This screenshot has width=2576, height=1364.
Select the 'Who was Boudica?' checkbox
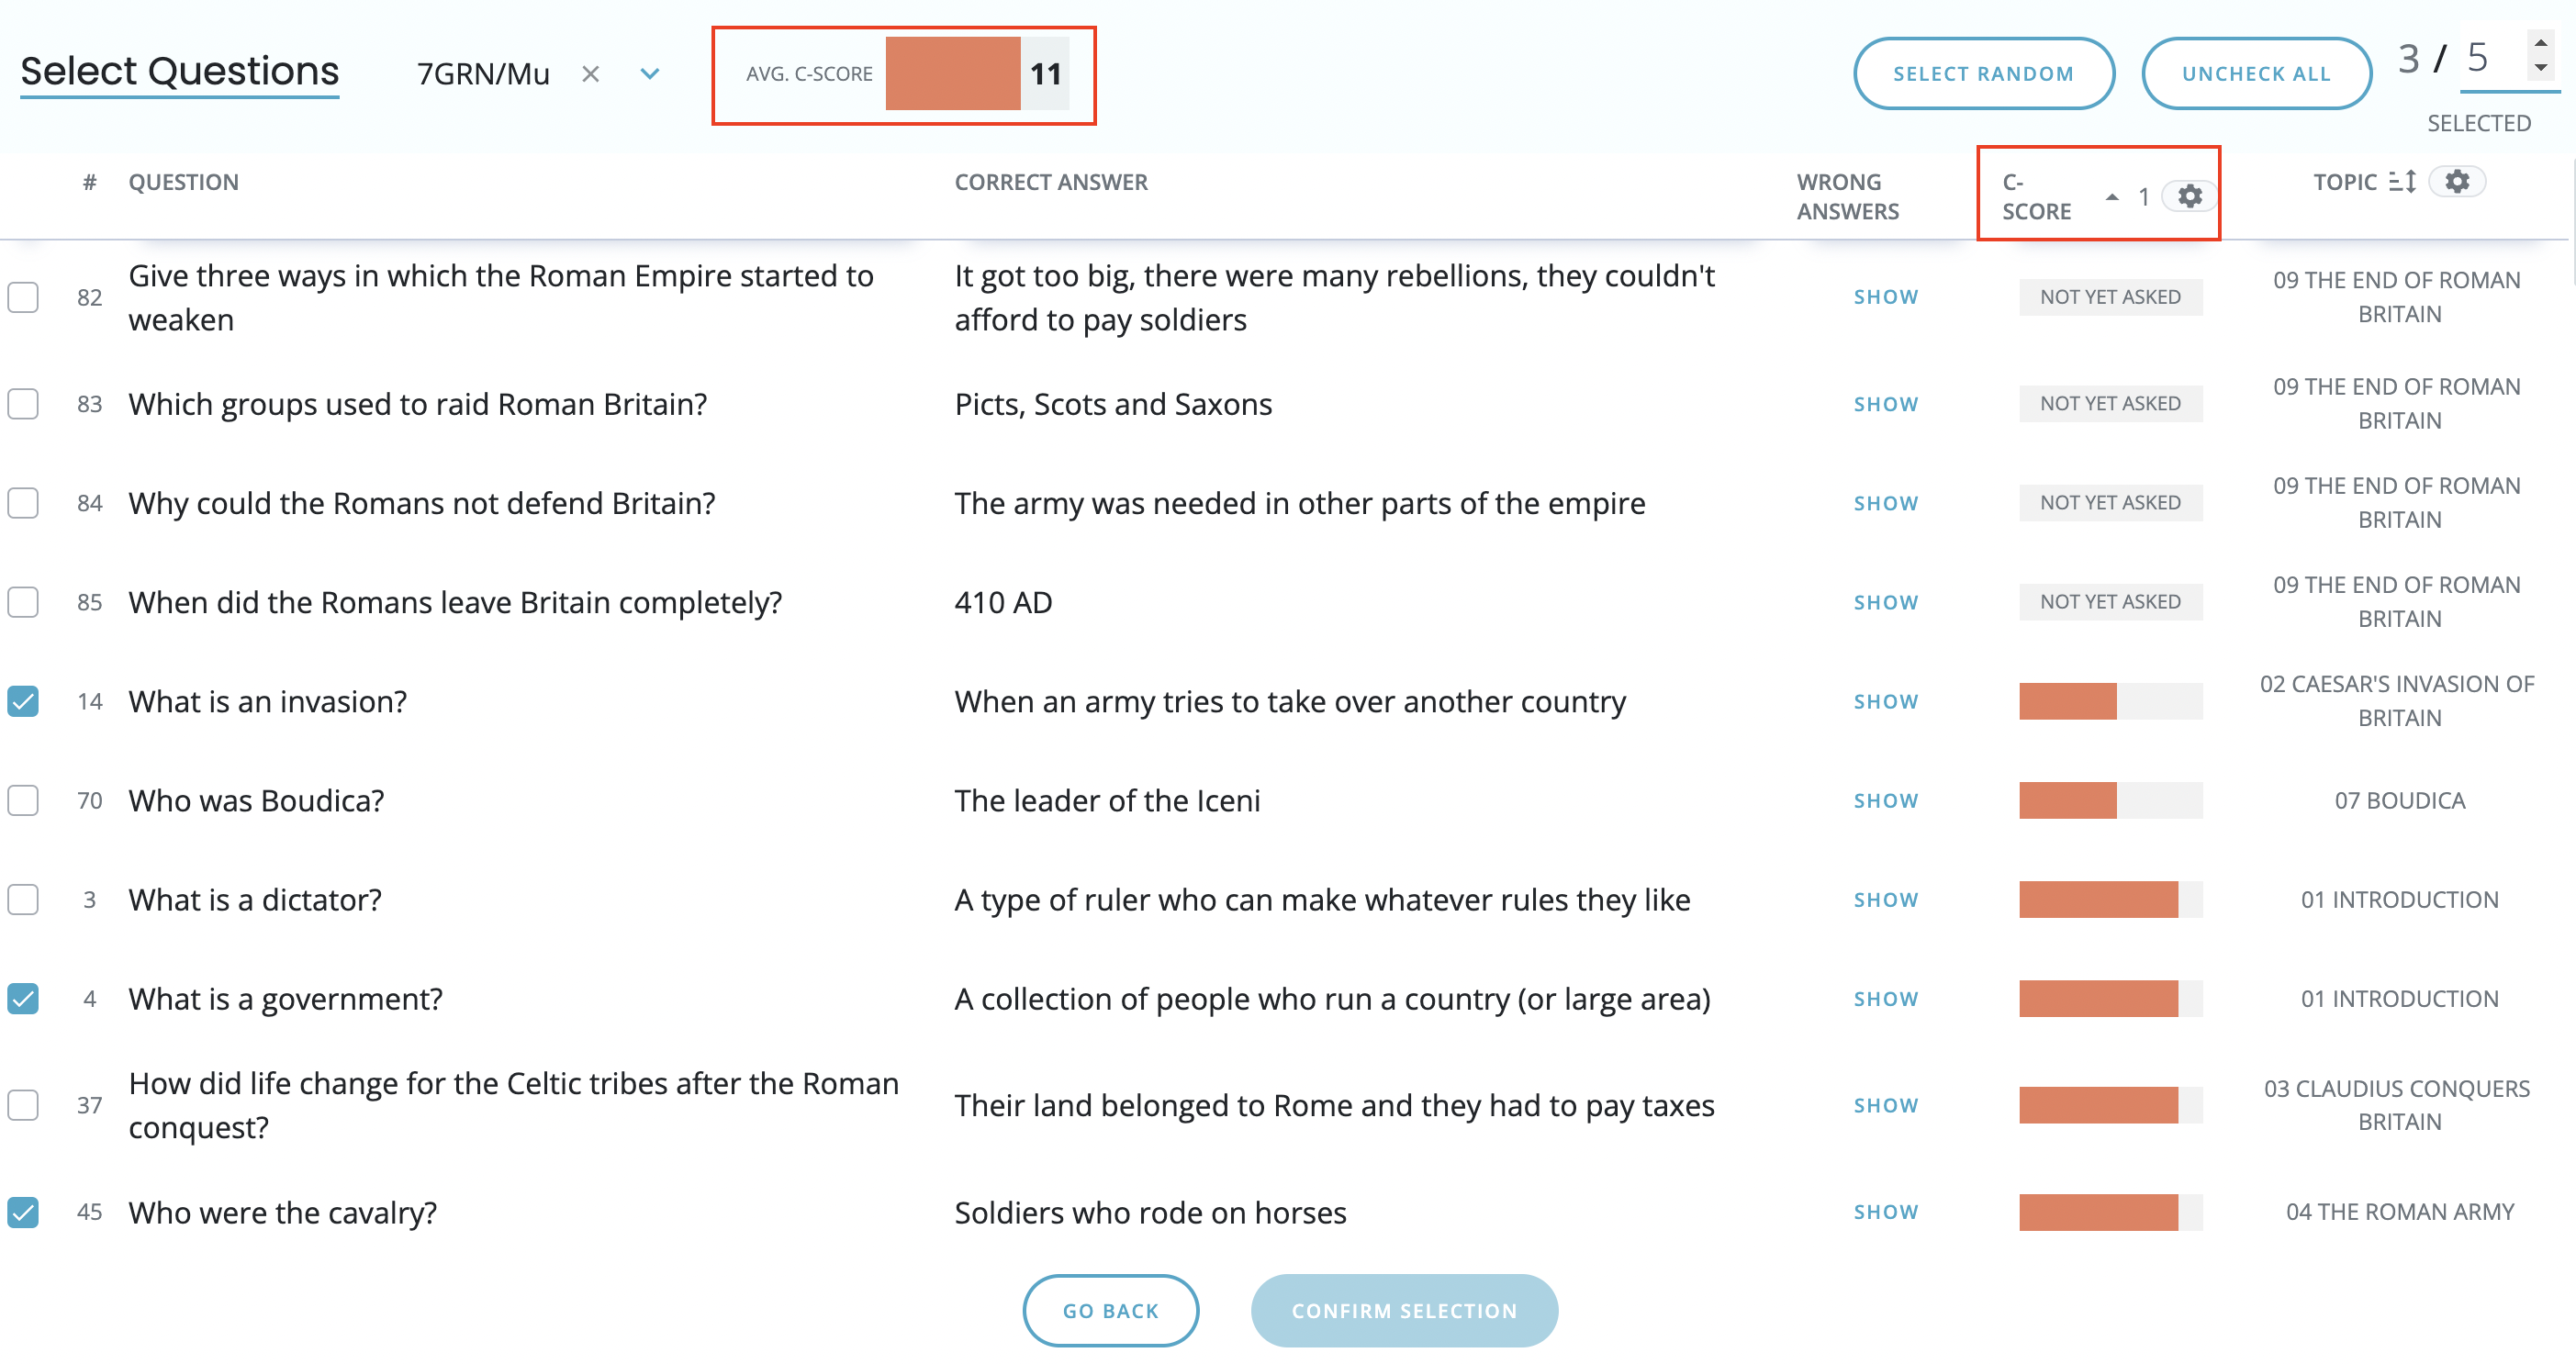[23, 800]
